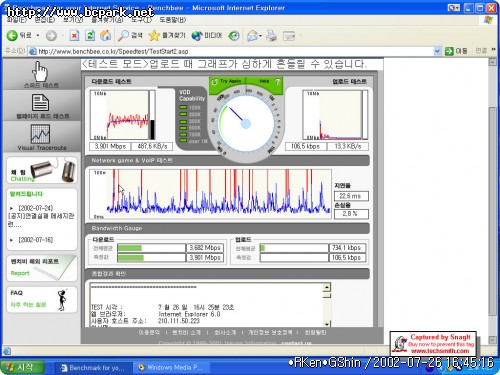Expand the Mail button dropdown arrow
This screenshot has height=375, width=500.
(x=260, y=36)
